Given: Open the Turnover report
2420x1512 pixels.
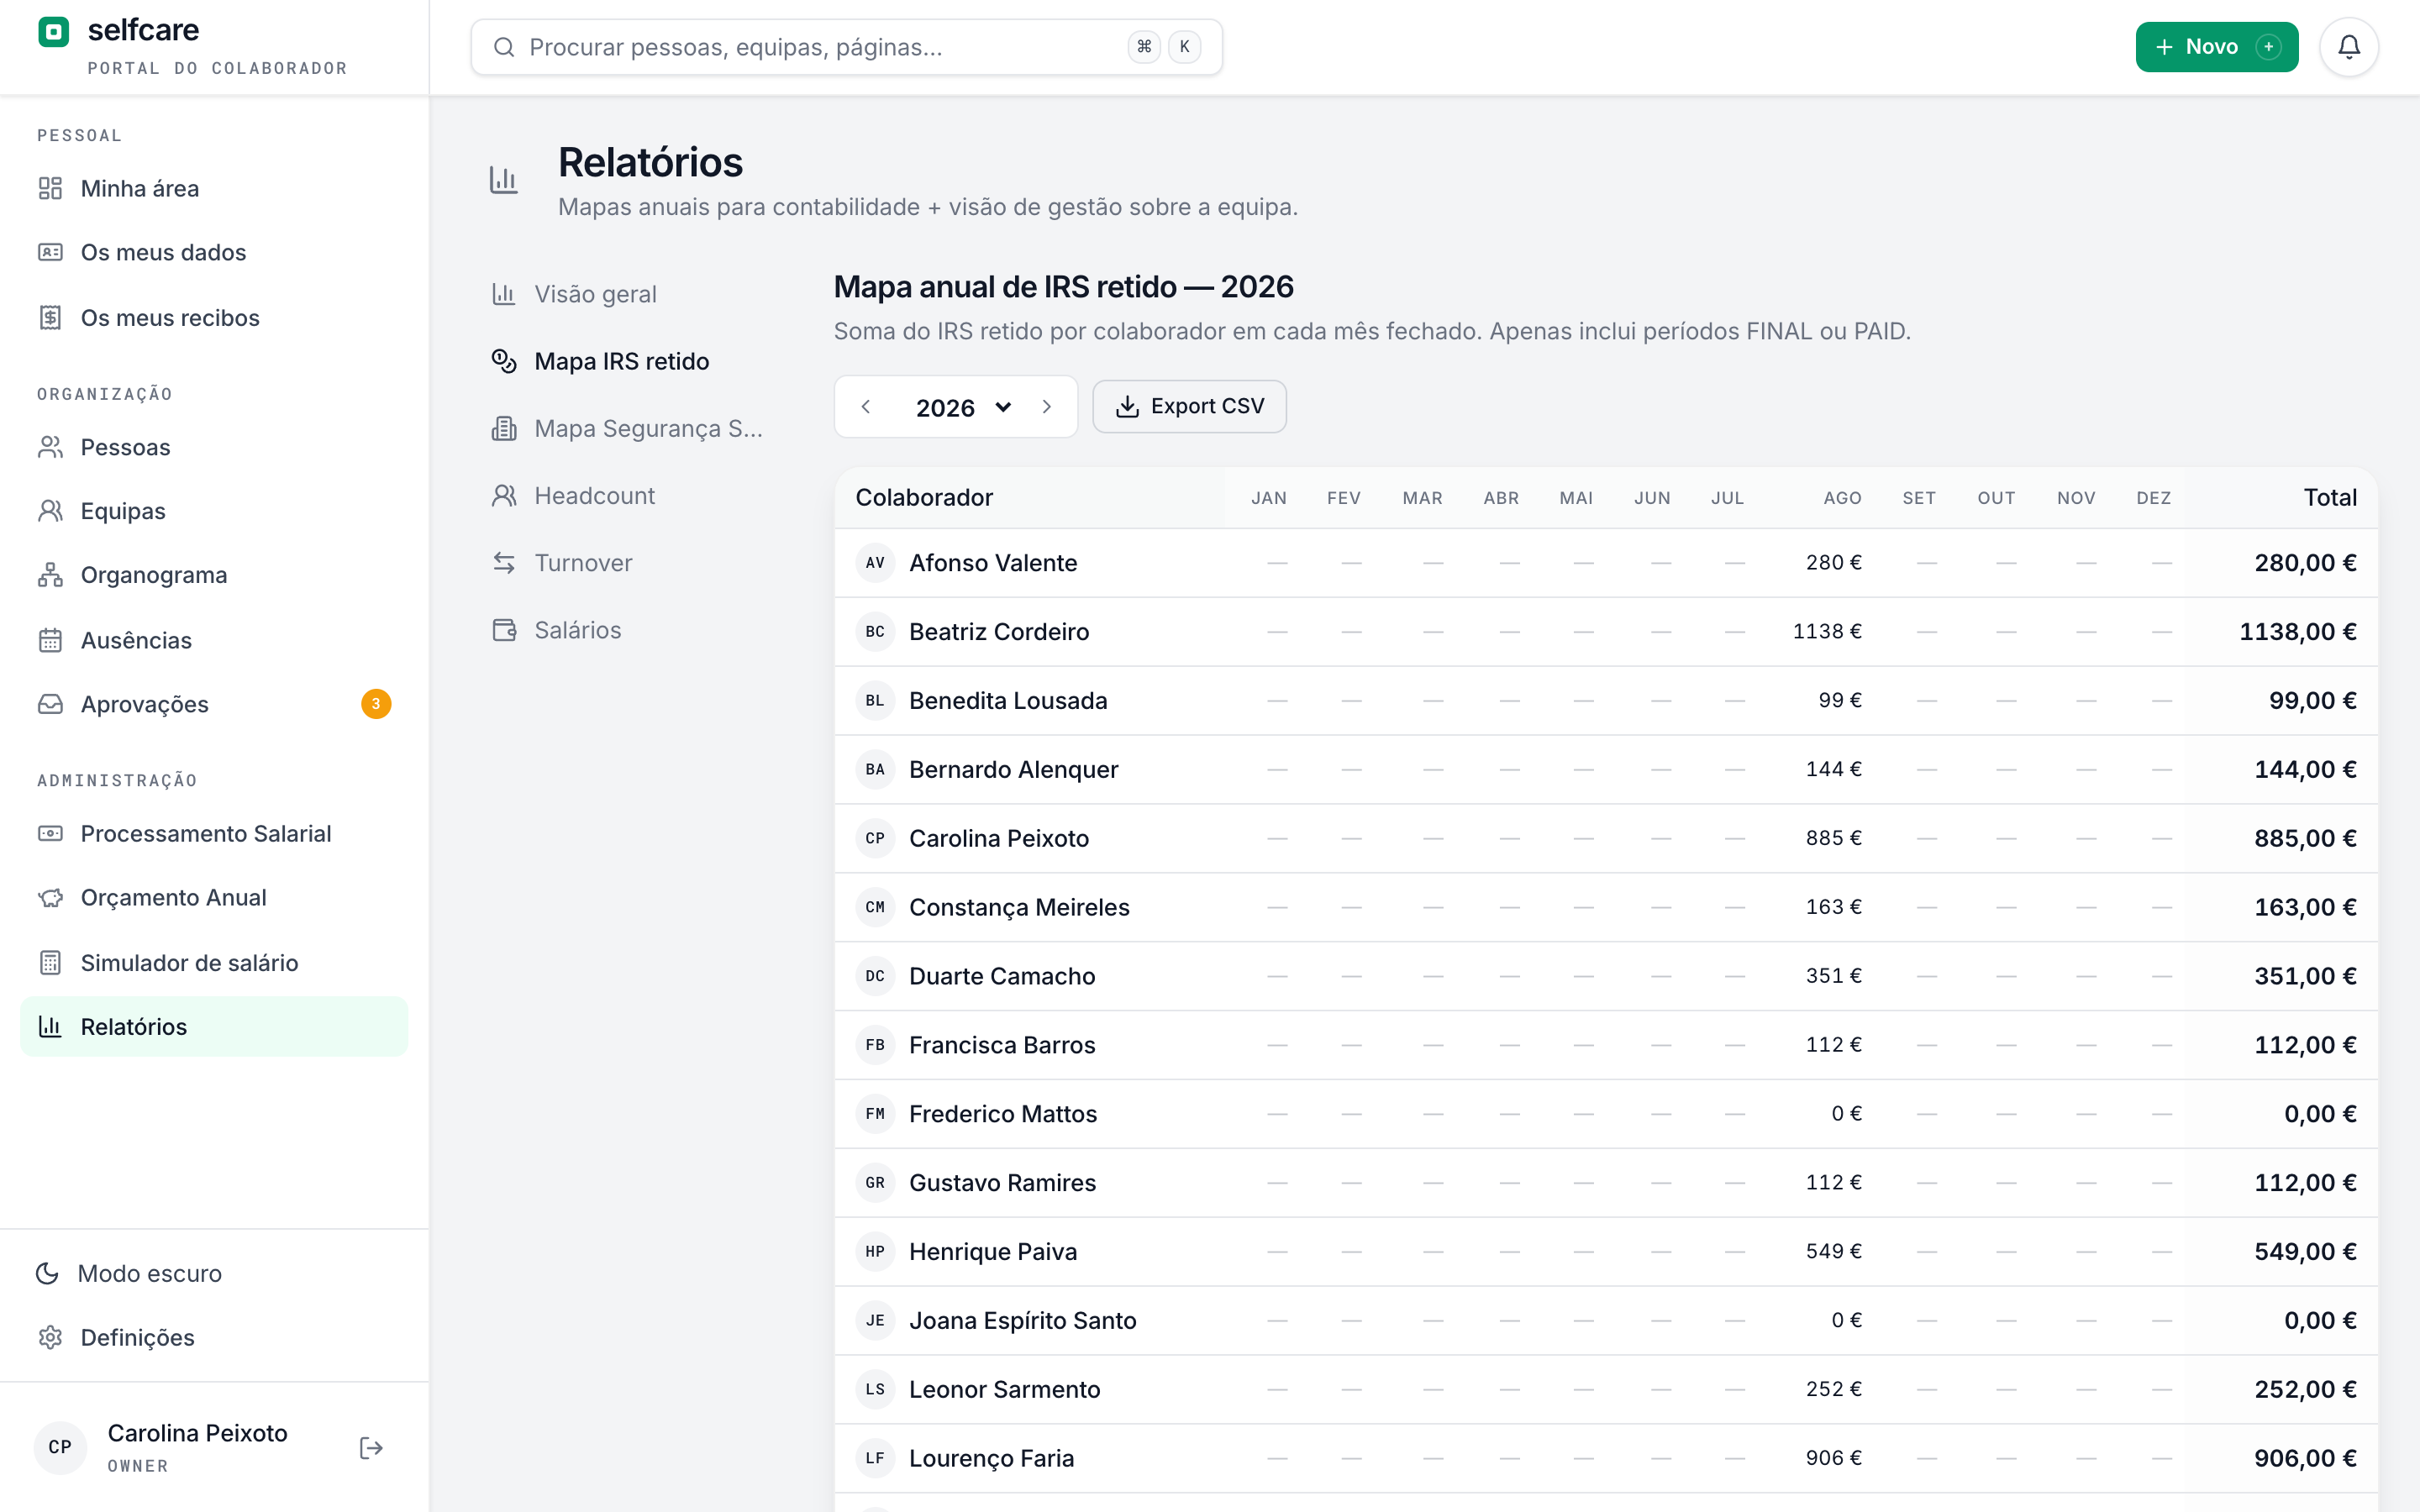Looking at the screenshot, I should pyautogui.click(x=630, y=562).
